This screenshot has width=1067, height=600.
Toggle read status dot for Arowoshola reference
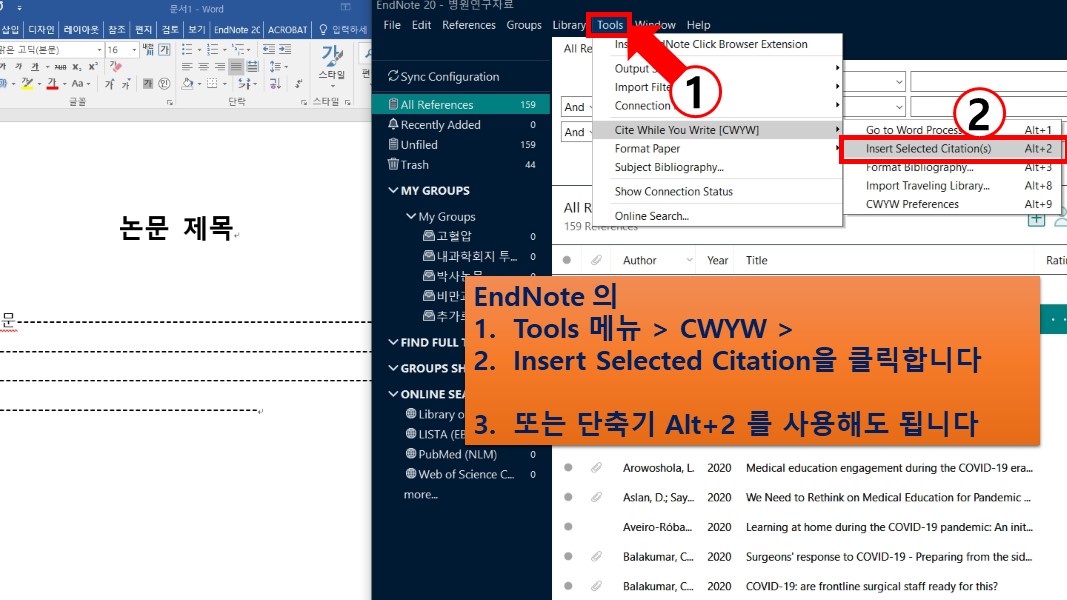[x=568, y=467]
